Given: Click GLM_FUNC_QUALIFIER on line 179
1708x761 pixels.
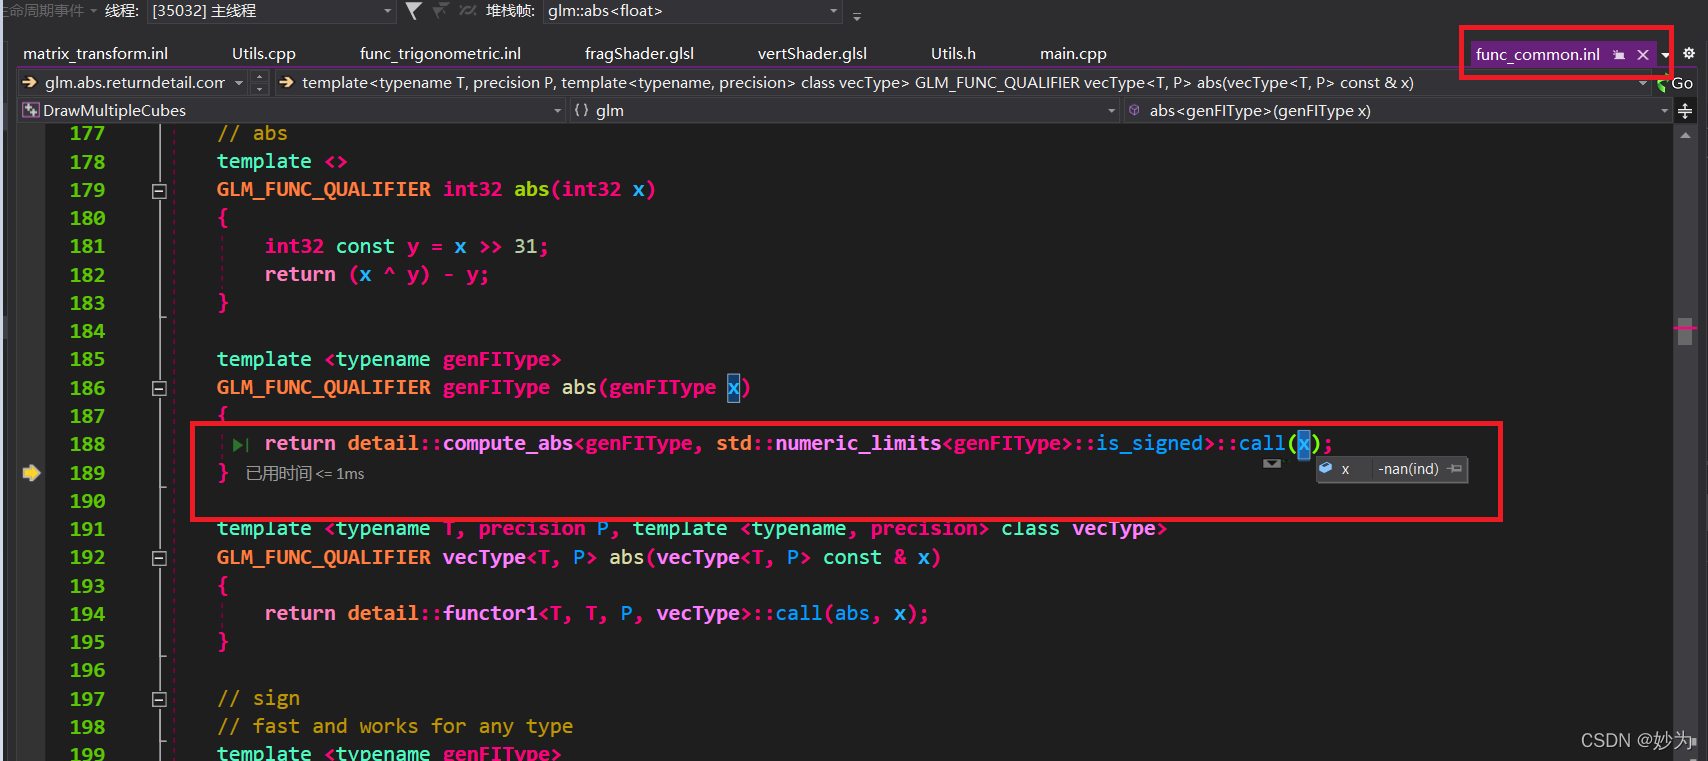Looking at the screenshot, I should (x=324, y=189).
